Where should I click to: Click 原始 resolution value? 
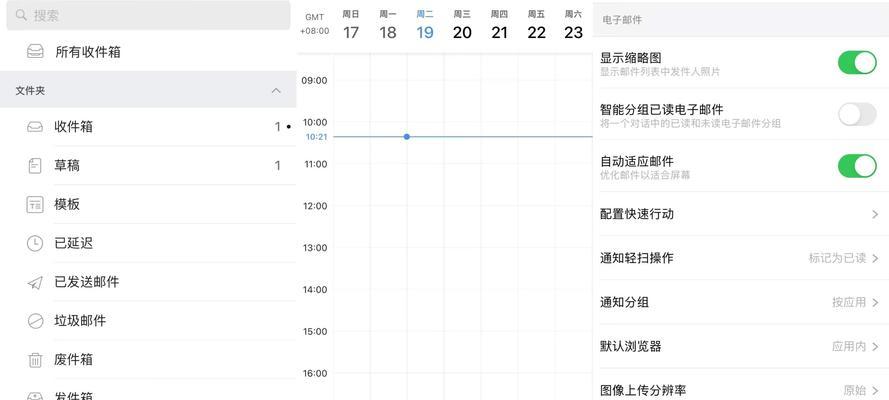click(x=855, y=390)
